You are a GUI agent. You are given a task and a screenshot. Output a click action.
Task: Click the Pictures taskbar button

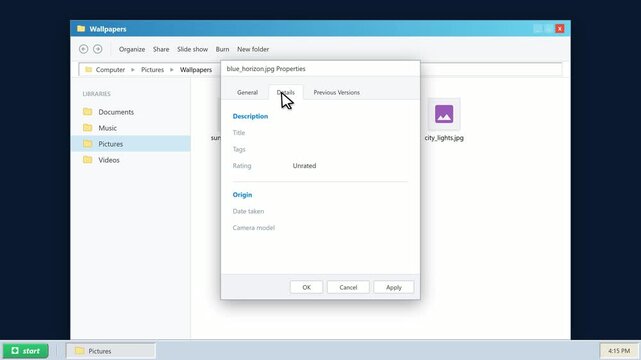point(110,351)
